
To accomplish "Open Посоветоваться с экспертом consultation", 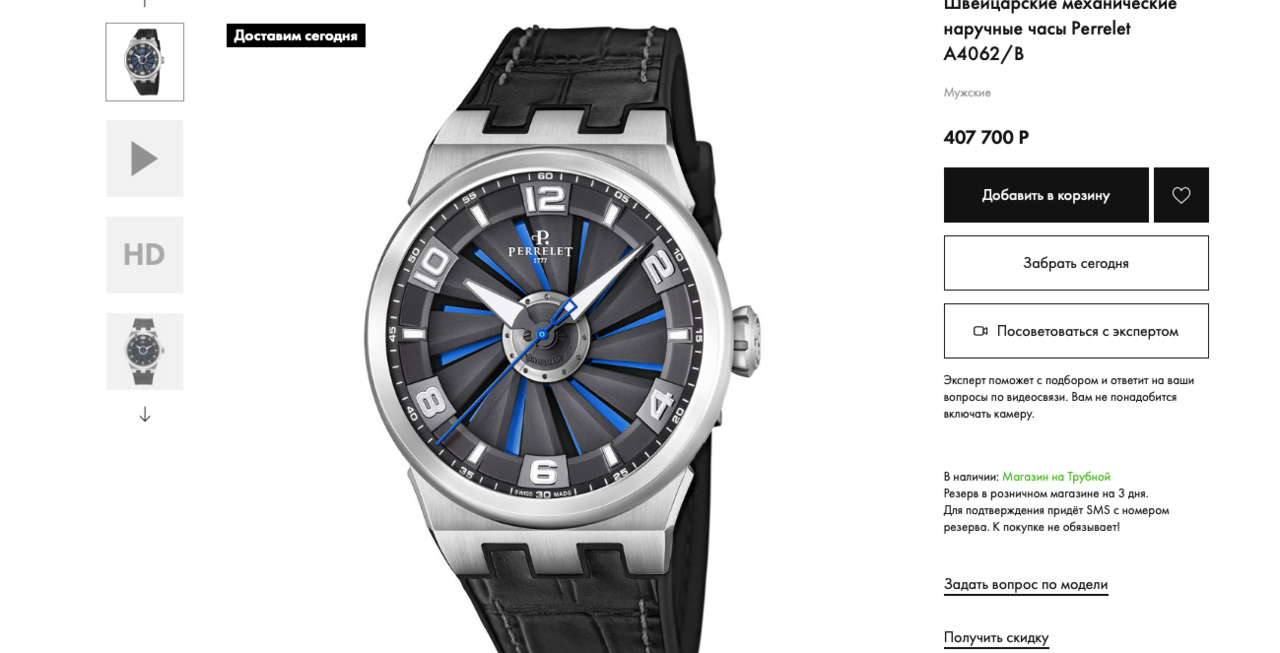I will point(1076,331).
